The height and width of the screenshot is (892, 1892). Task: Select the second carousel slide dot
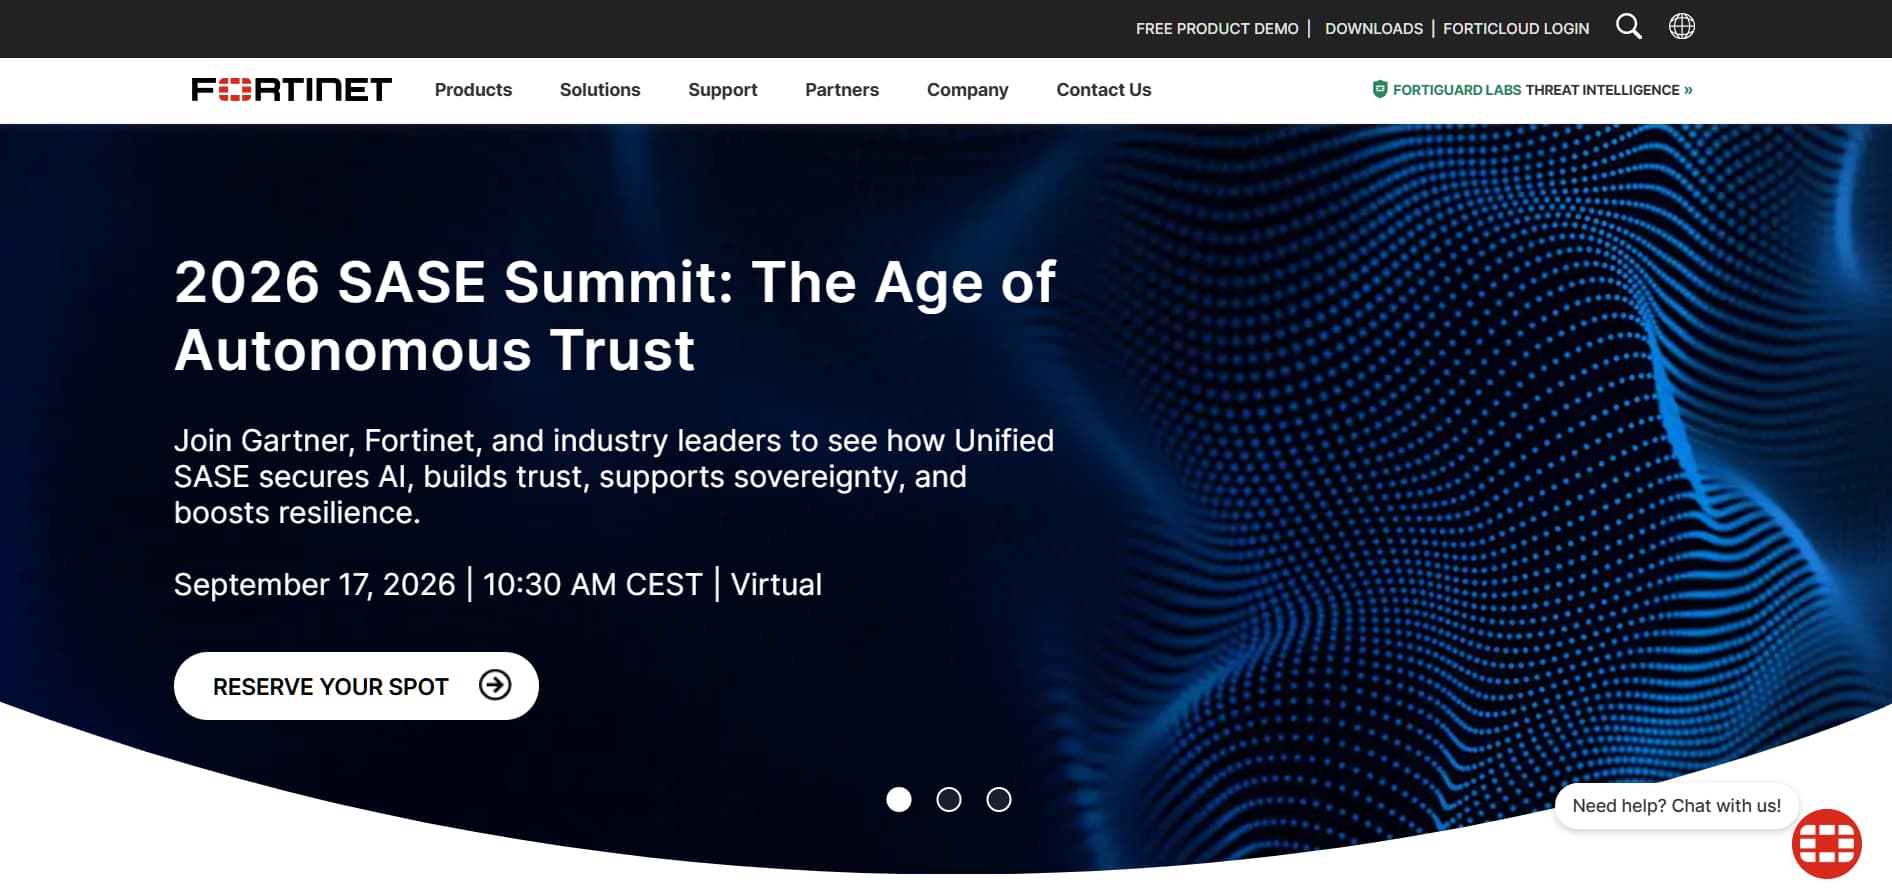(x=949, y=800)
